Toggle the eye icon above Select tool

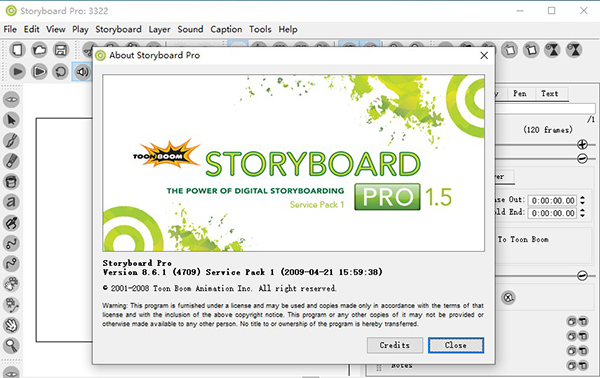coord(11,99)
